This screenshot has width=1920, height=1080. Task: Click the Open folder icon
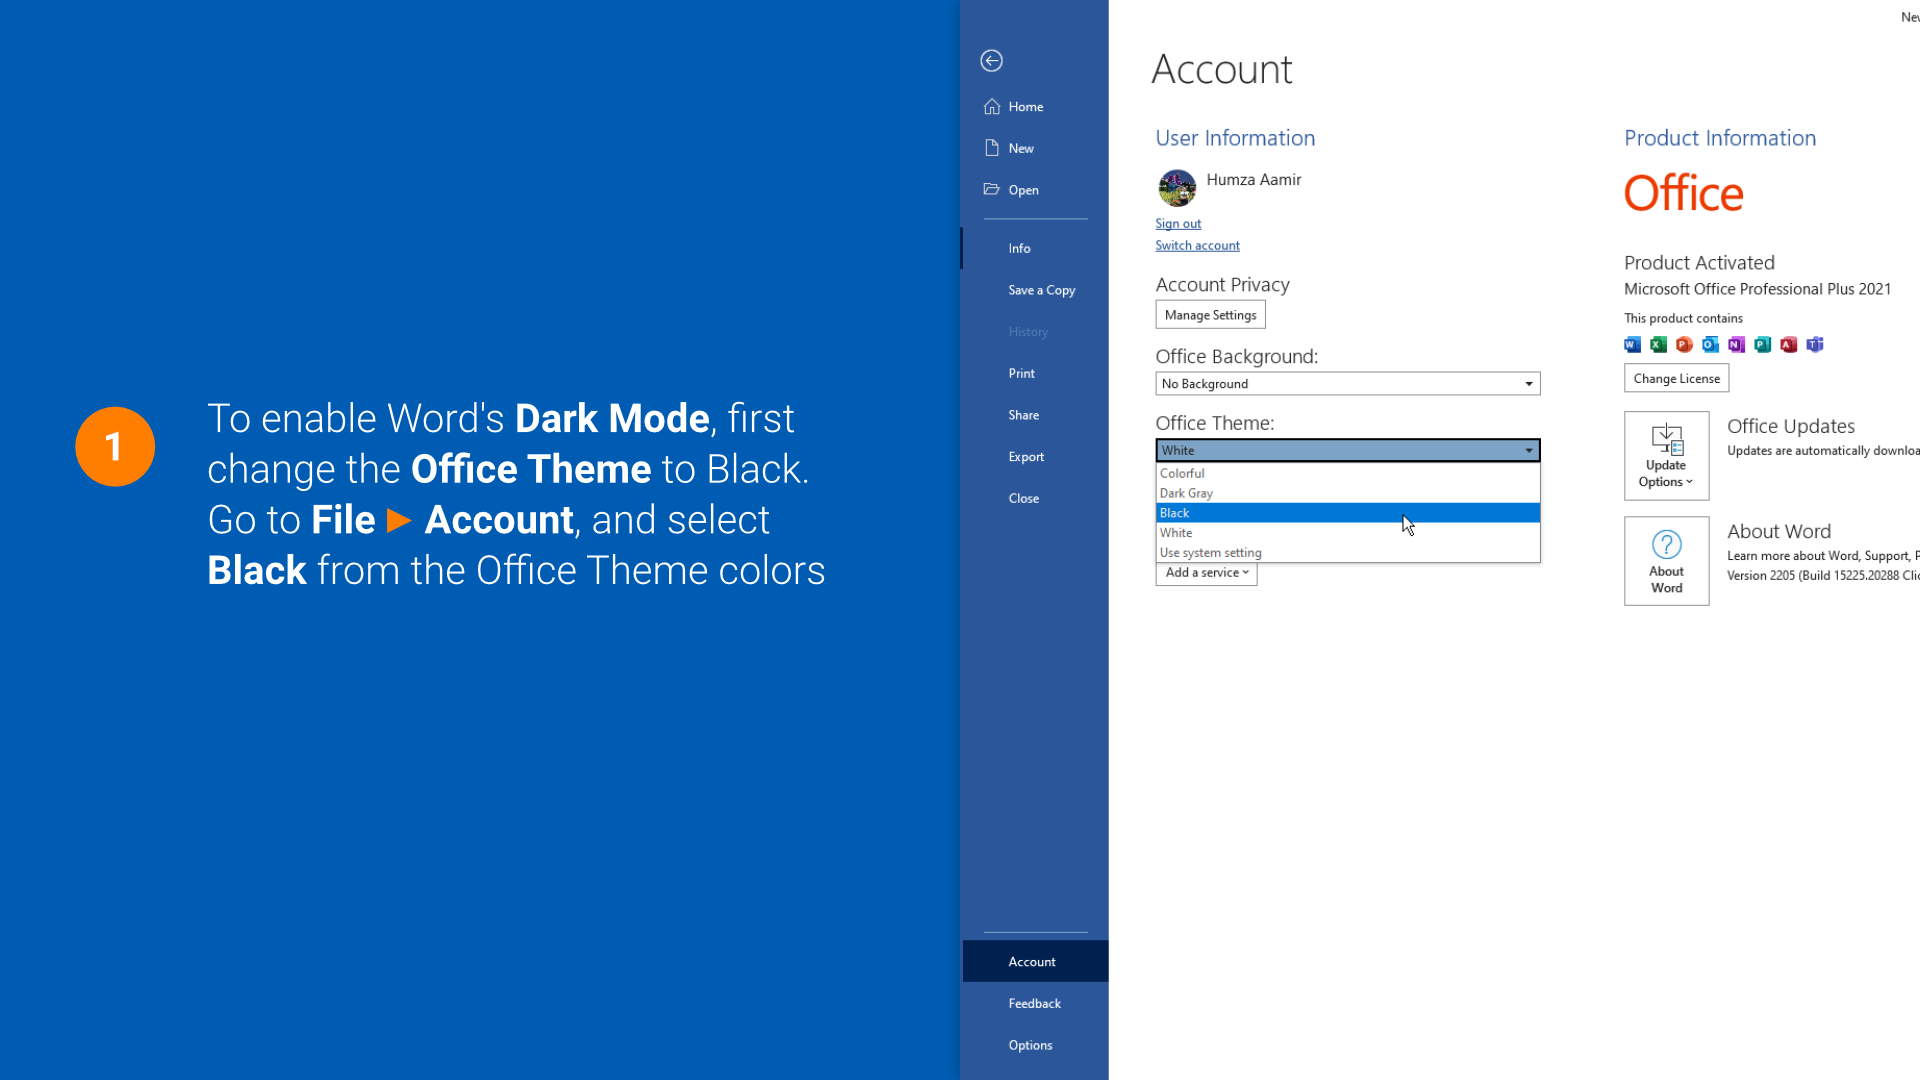992,189
